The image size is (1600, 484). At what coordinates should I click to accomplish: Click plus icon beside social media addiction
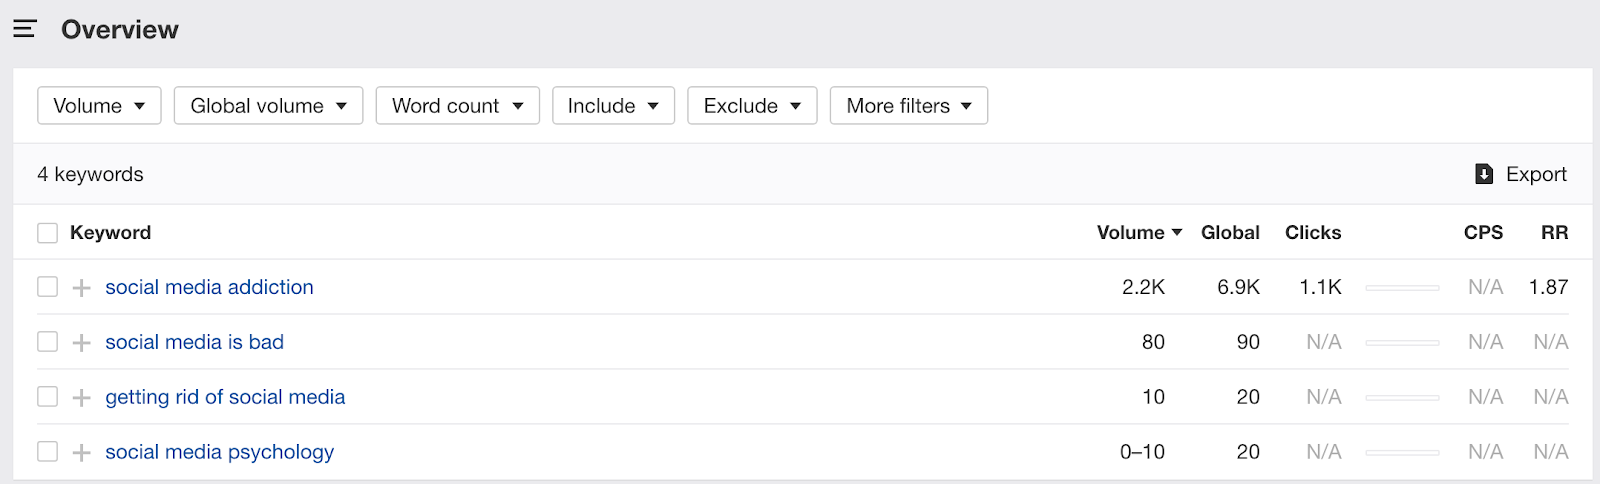coord(82,288)
